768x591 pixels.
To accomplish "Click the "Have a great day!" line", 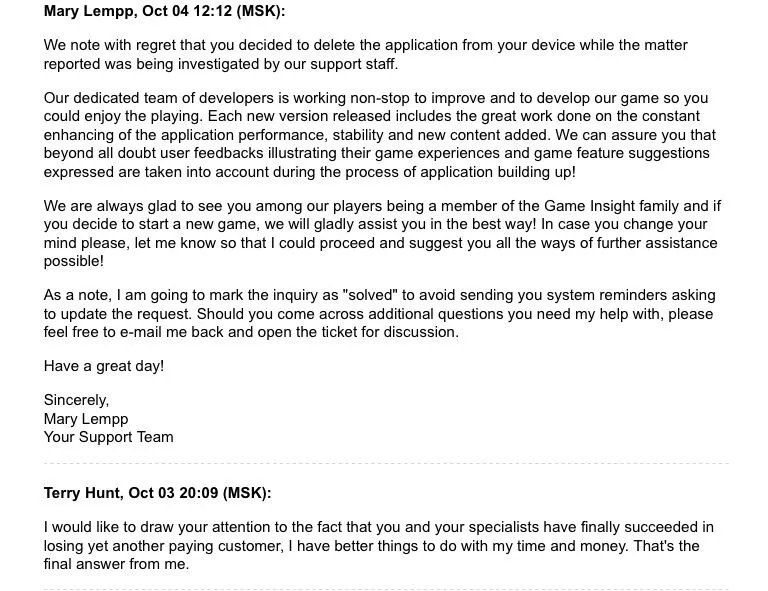I will tap(104, 366).
